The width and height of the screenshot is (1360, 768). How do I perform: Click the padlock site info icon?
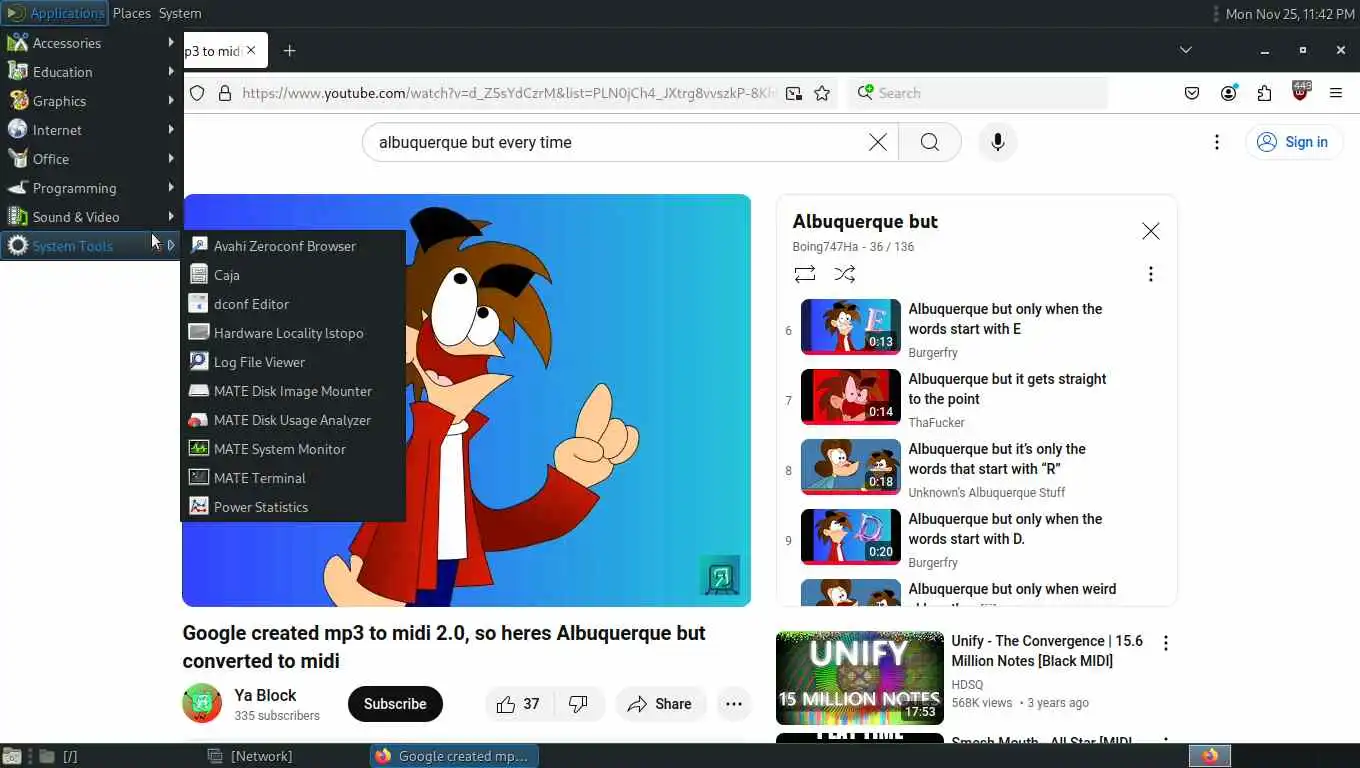tap(225, 93)
